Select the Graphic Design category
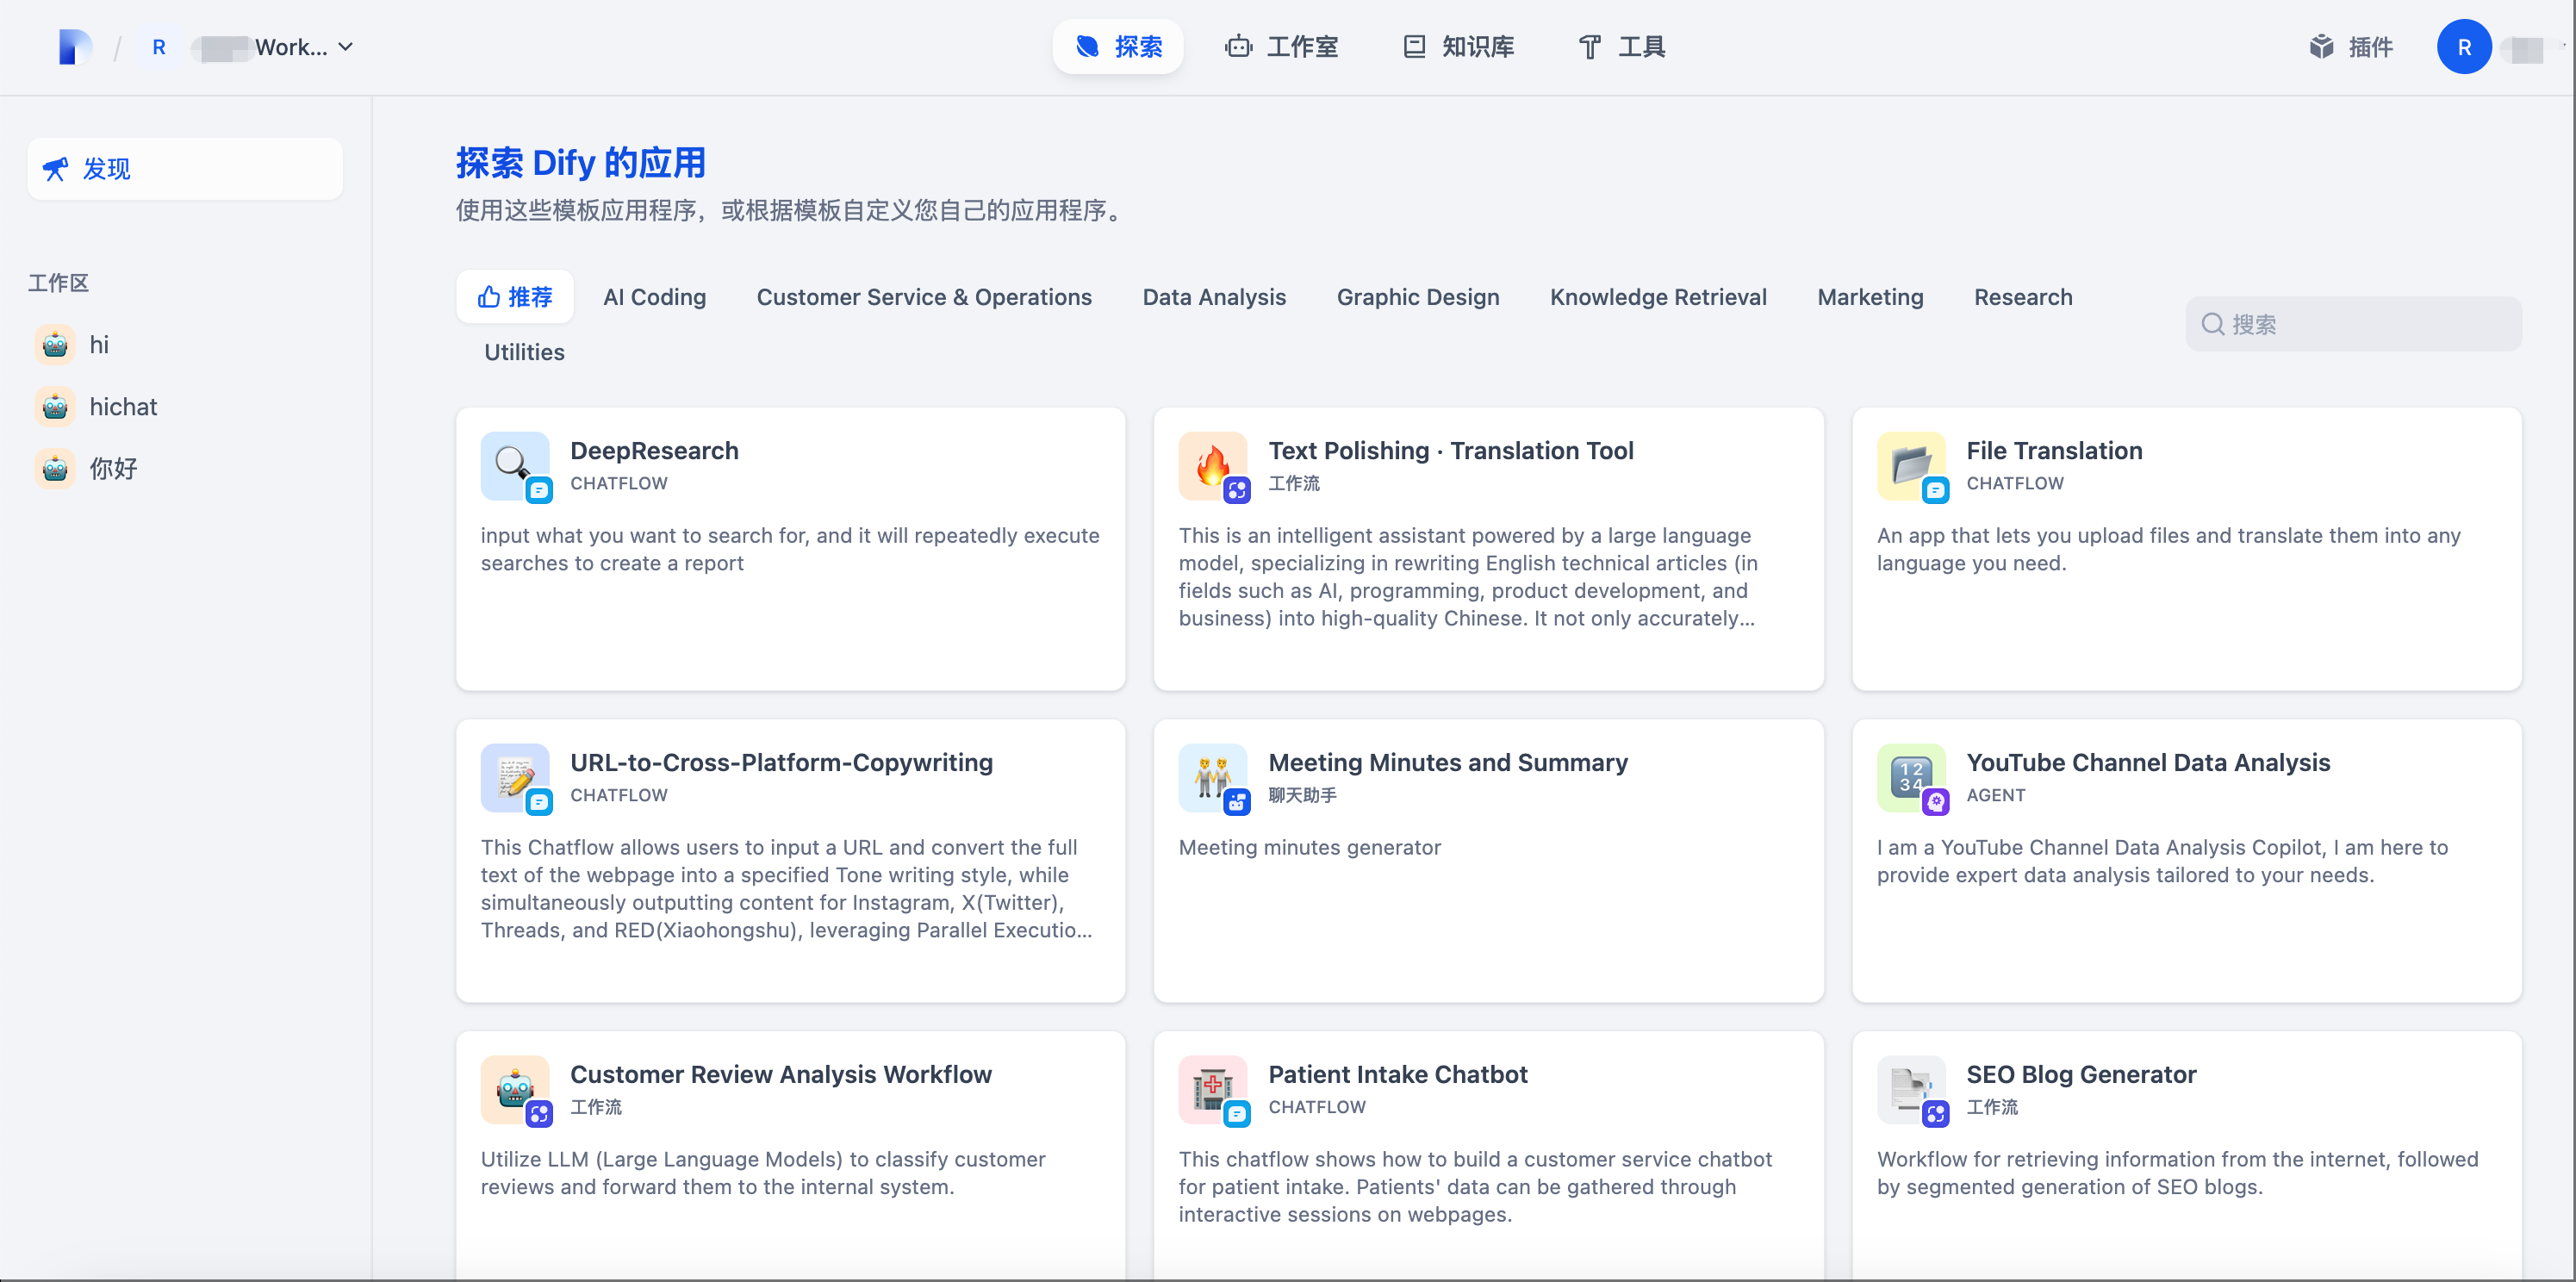This screenshot has height=1282, width=2576. coord(1418,297)
